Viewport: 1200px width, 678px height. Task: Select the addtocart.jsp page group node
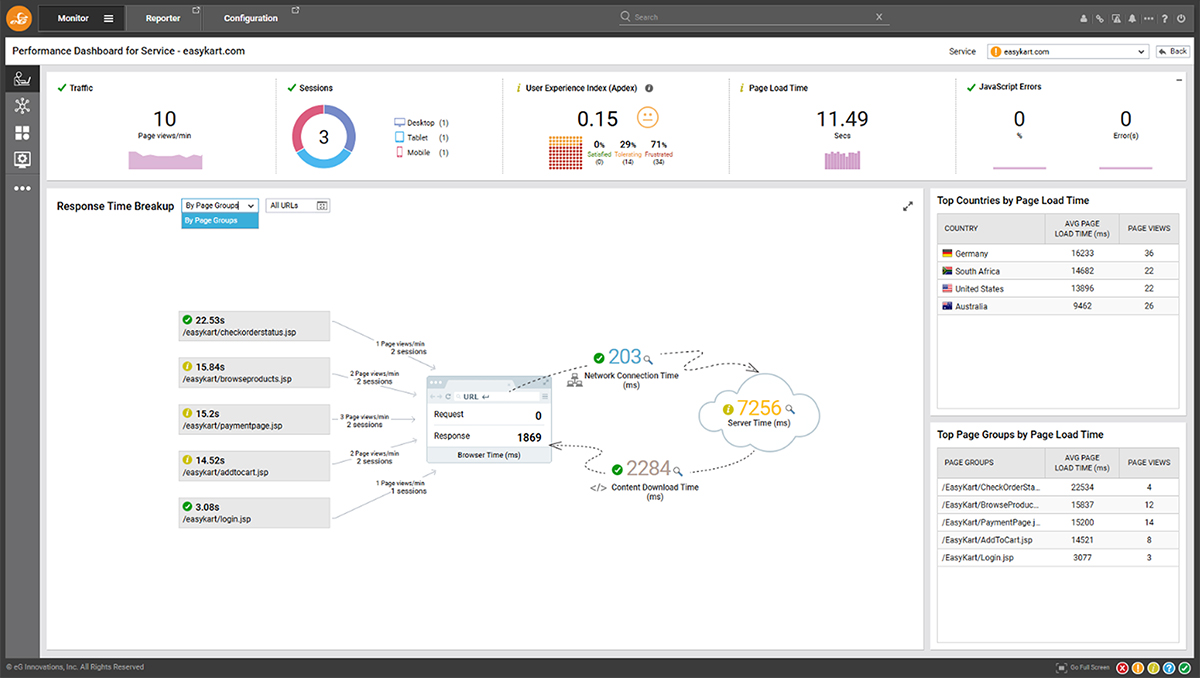(255, 466)
